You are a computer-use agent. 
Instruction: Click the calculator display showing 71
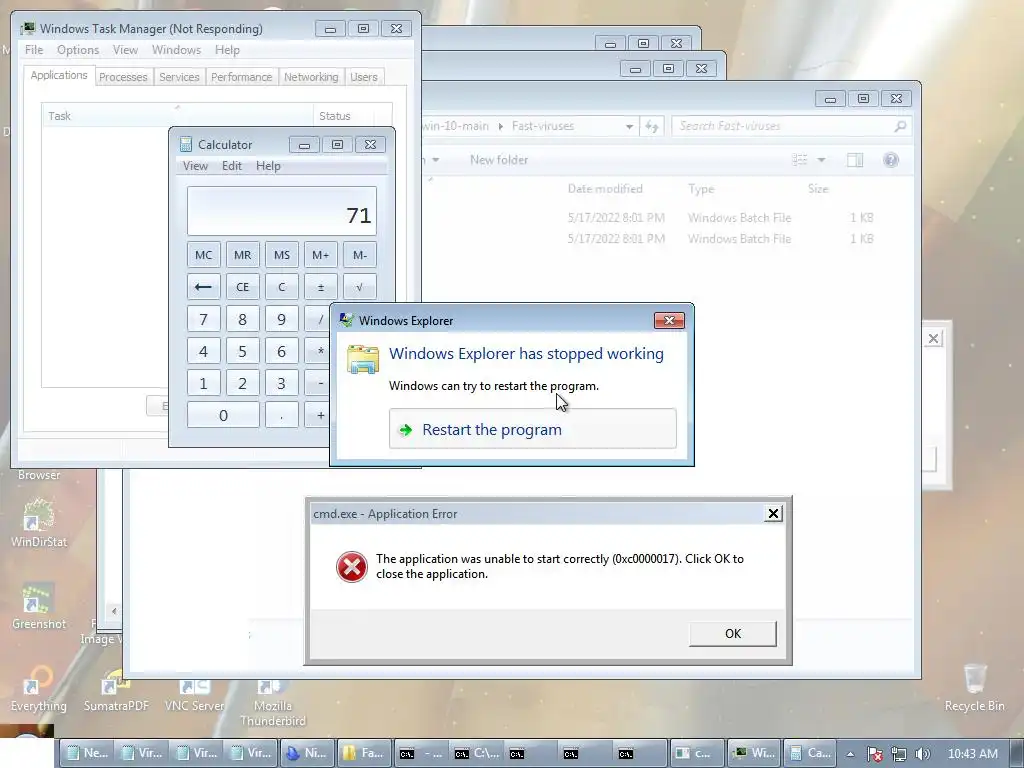(281, 211)
